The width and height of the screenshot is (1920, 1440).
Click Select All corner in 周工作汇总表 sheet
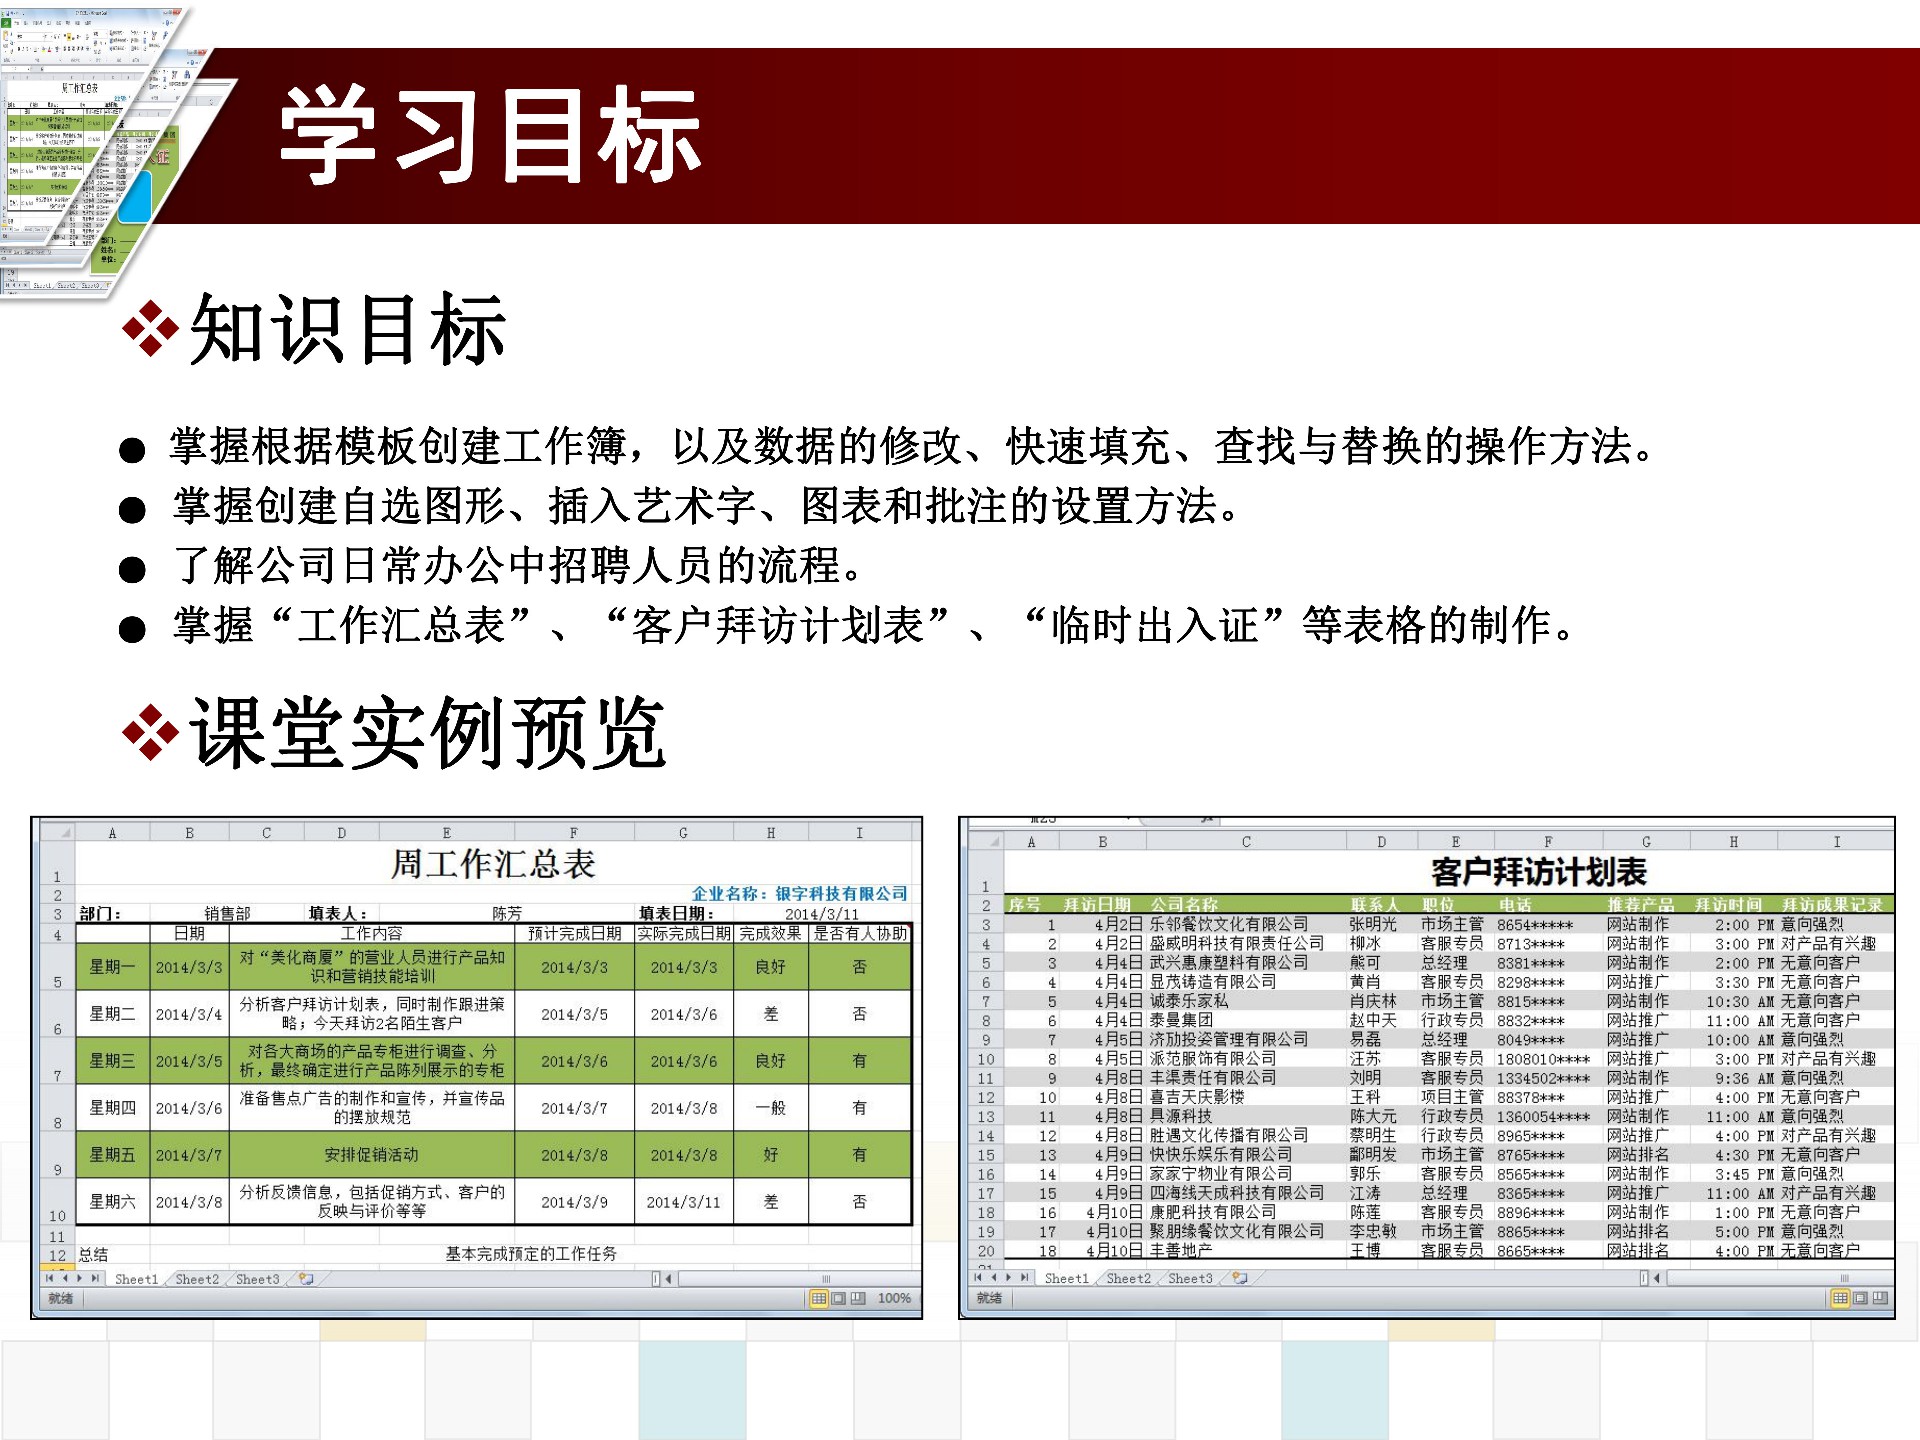point(58,833)
